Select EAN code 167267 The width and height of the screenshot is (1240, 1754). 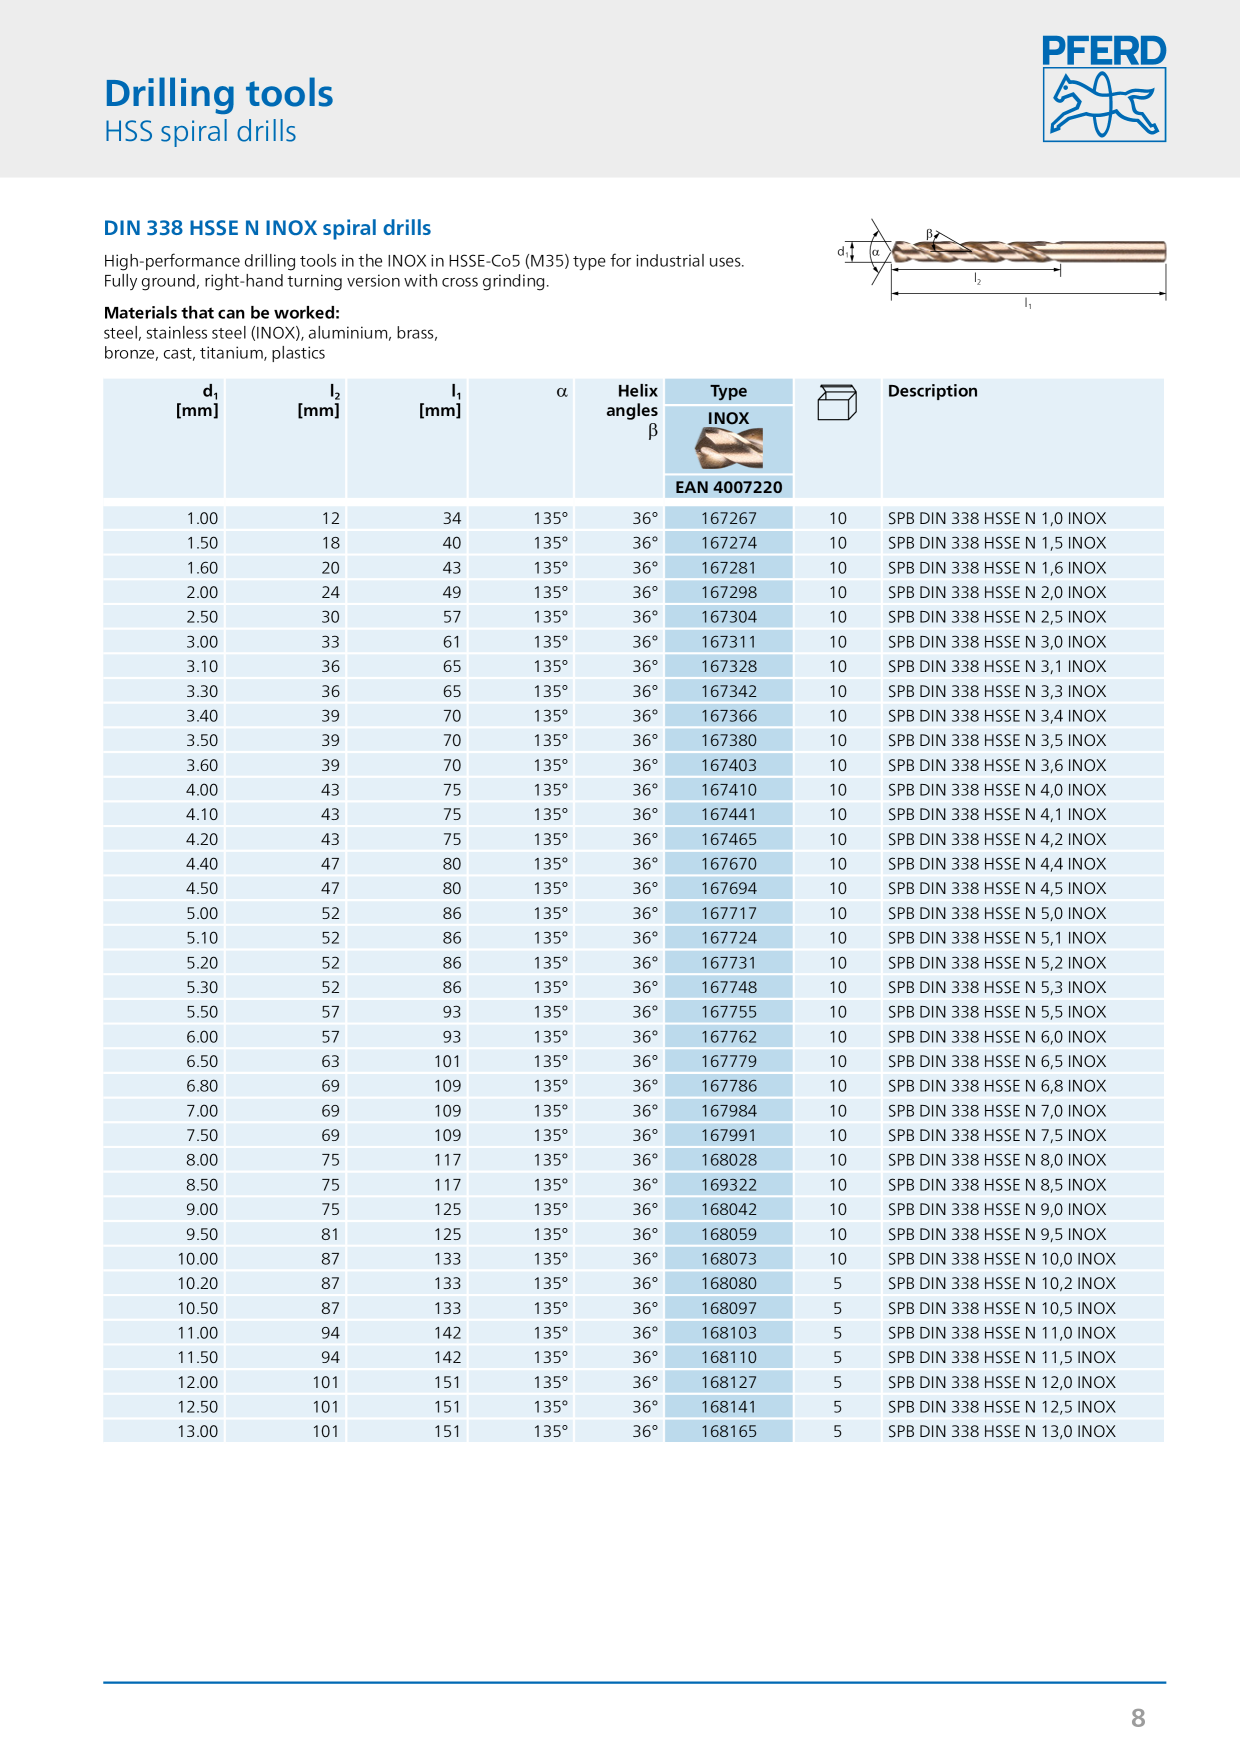point(729,518)
